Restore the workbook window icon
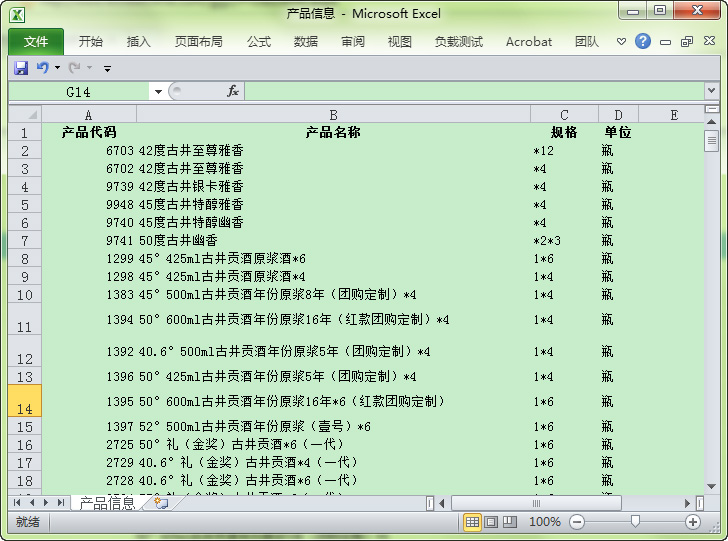Viewport: 728px width, 541px height. (687, 42)
